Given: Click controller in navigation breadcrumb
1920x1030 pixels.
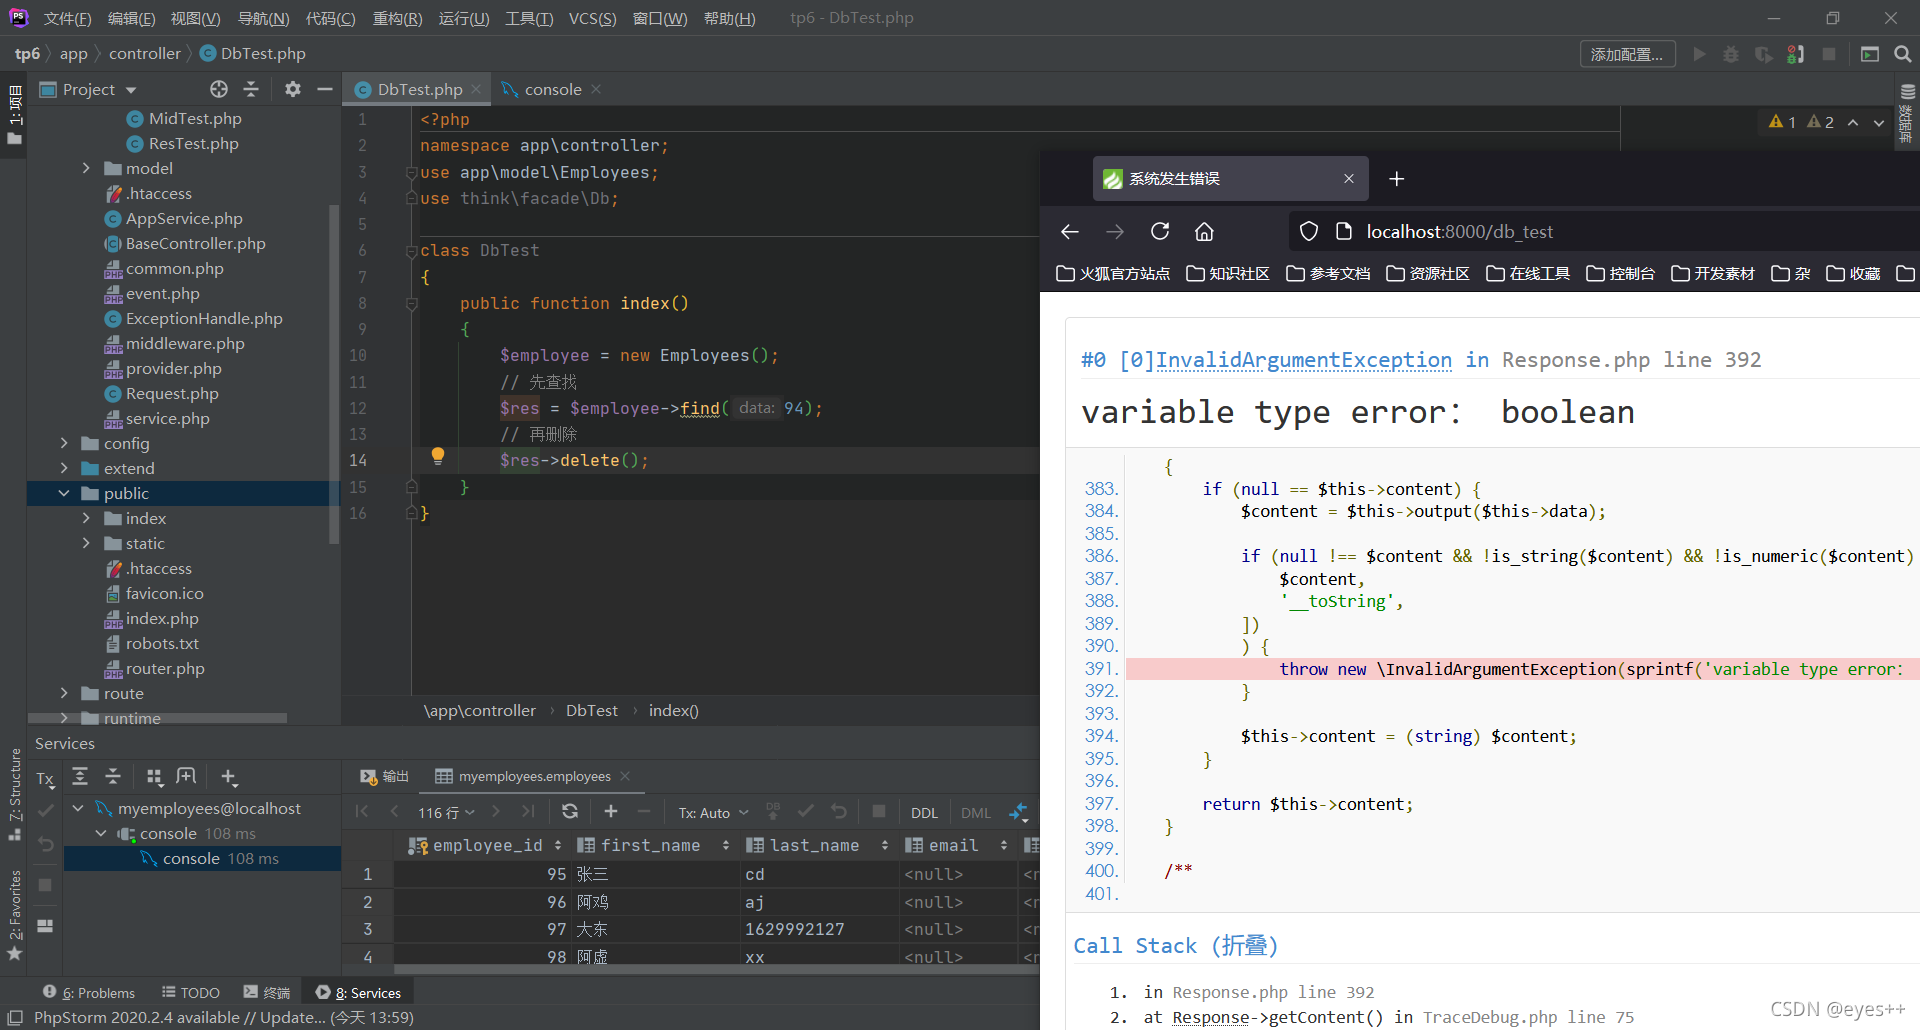Looking at the screenshot, I should click(x=145, y=54).
